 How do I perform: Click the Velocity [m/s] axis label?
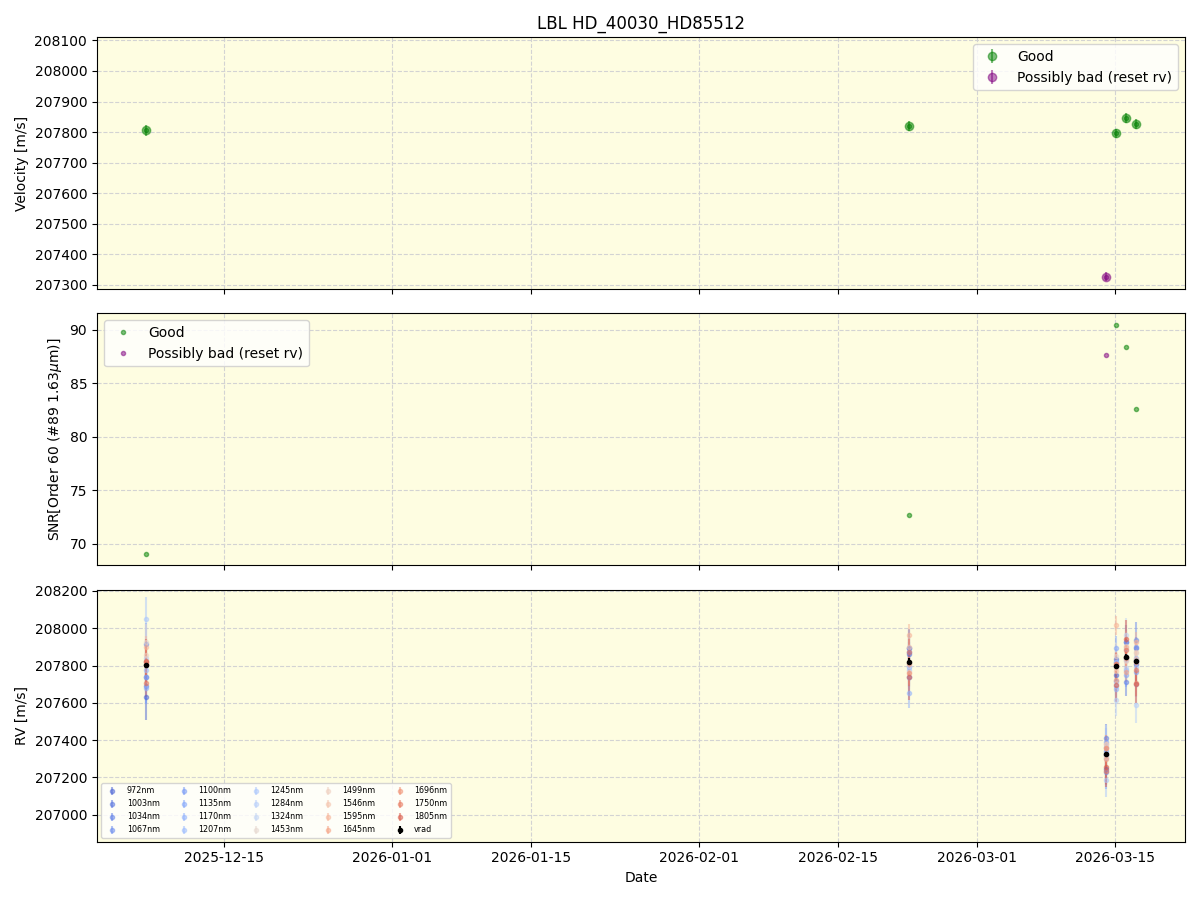[x=20, y=161]
